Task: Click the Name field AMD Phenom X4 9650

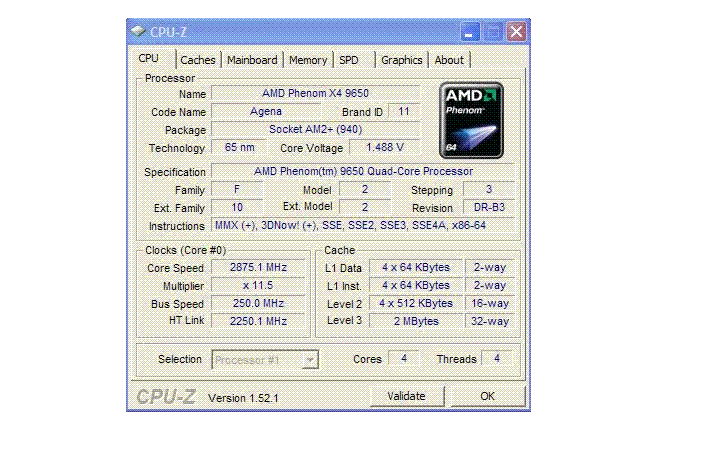Action: (x=315, y=93)
